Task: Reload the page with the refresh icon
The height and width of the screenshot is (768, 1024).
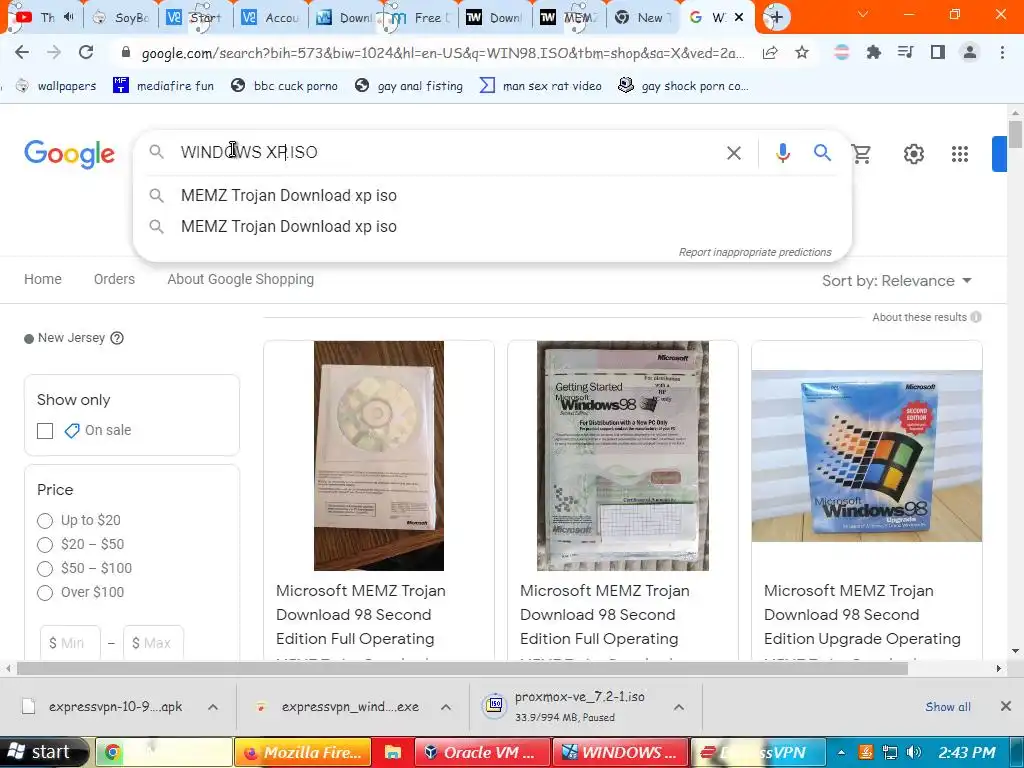Action: tap(86, 53)
